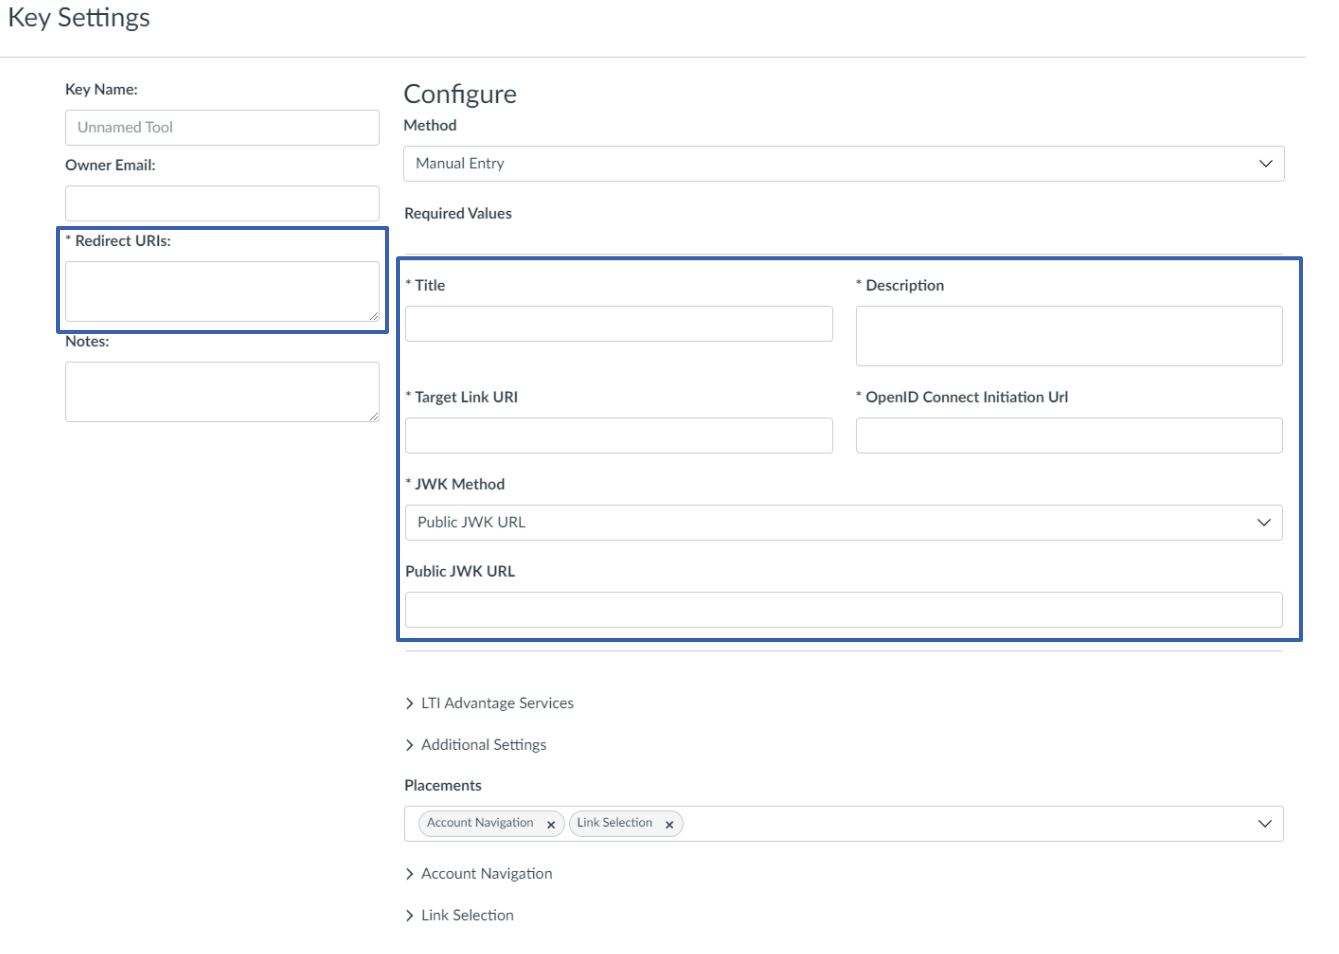Expand Additional Settings section

tap(475, 745)
